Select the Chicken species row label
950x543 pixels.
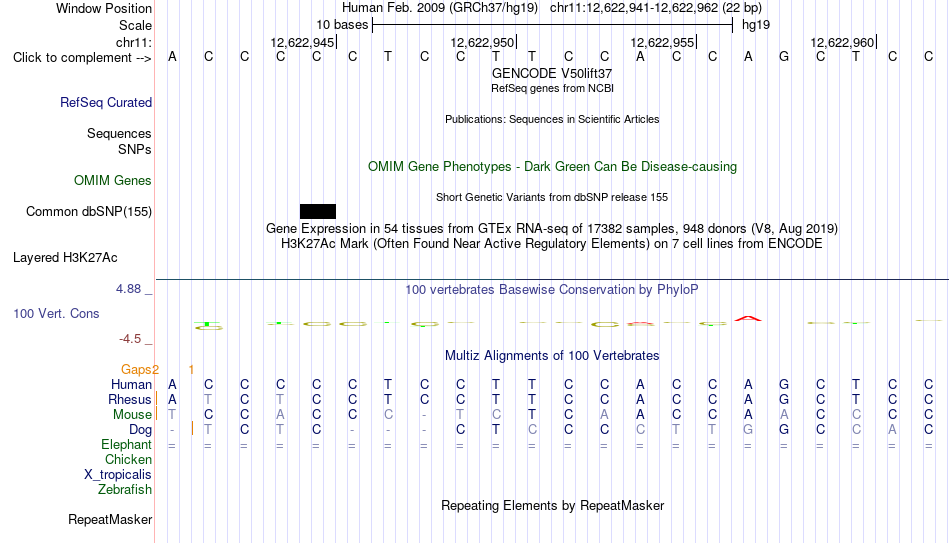click(128, 459)
